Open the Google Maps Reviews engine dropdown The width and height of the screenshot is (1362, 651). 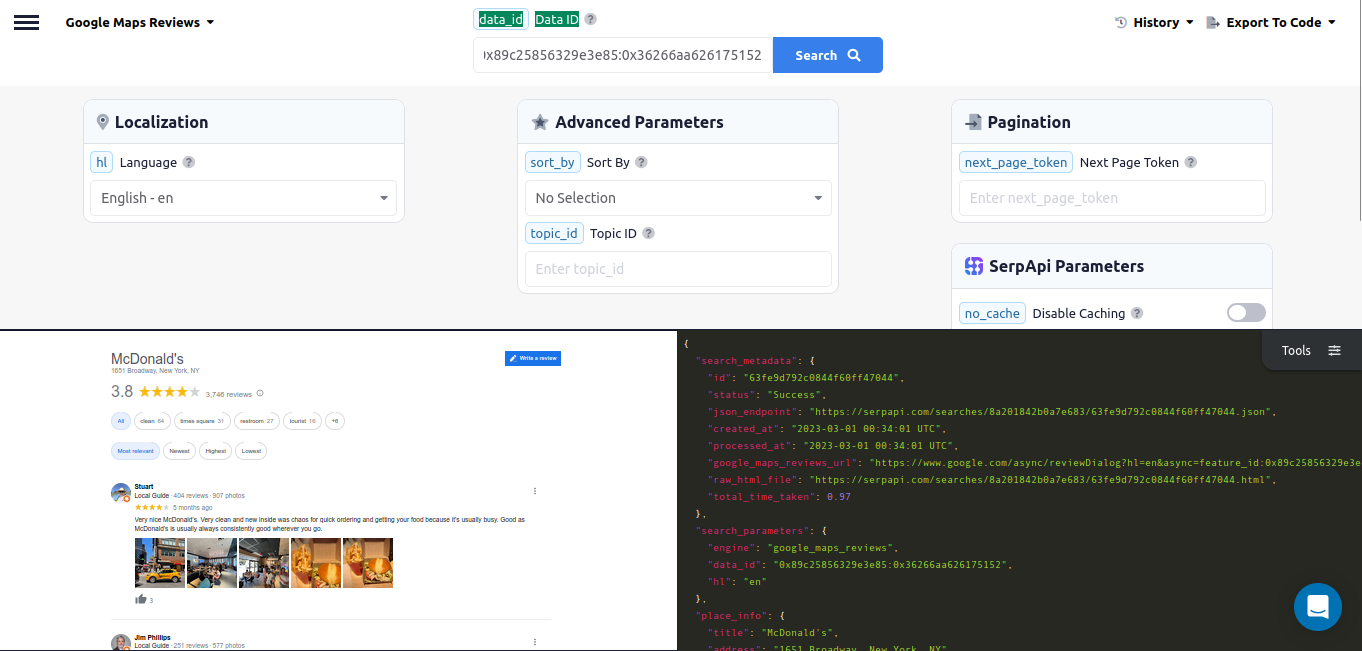tap(140, 22)
